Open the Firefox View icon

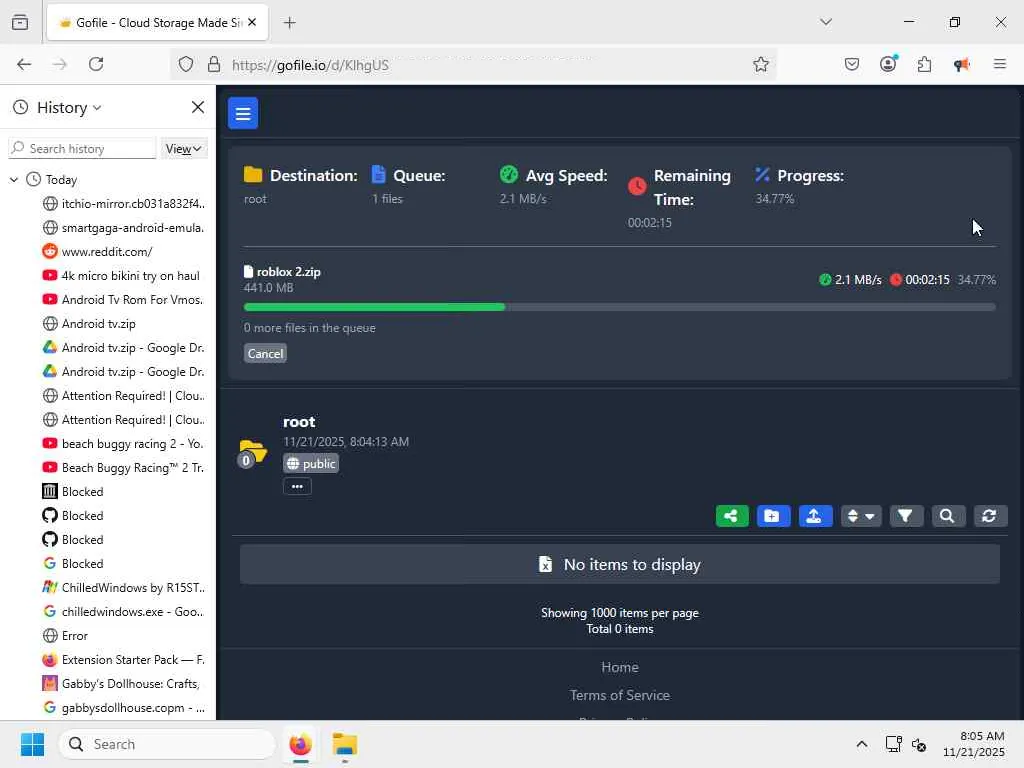[20, 22]
